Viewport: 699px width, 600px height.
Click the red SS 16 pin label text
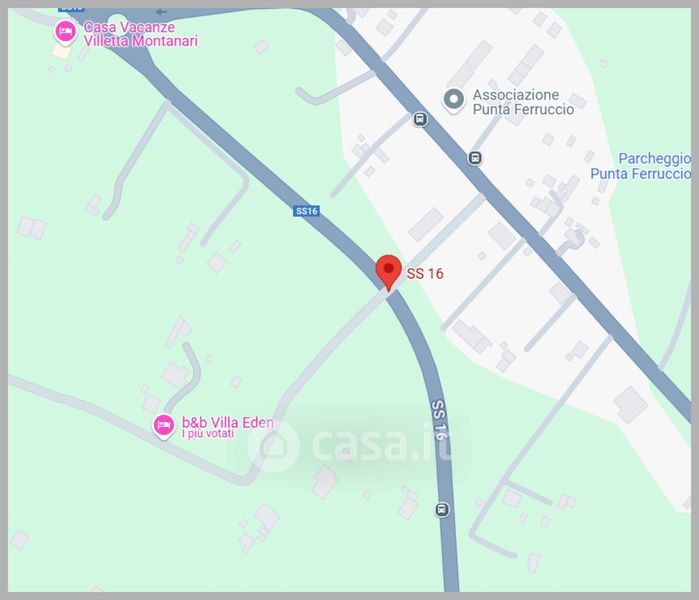pyautogui.click(x=425, y=273)
